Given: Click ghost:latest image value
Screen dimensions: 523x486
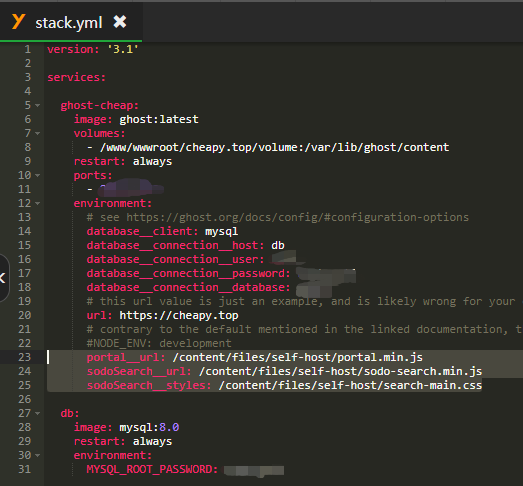Looking at the screenshot, I should [159, 119].
